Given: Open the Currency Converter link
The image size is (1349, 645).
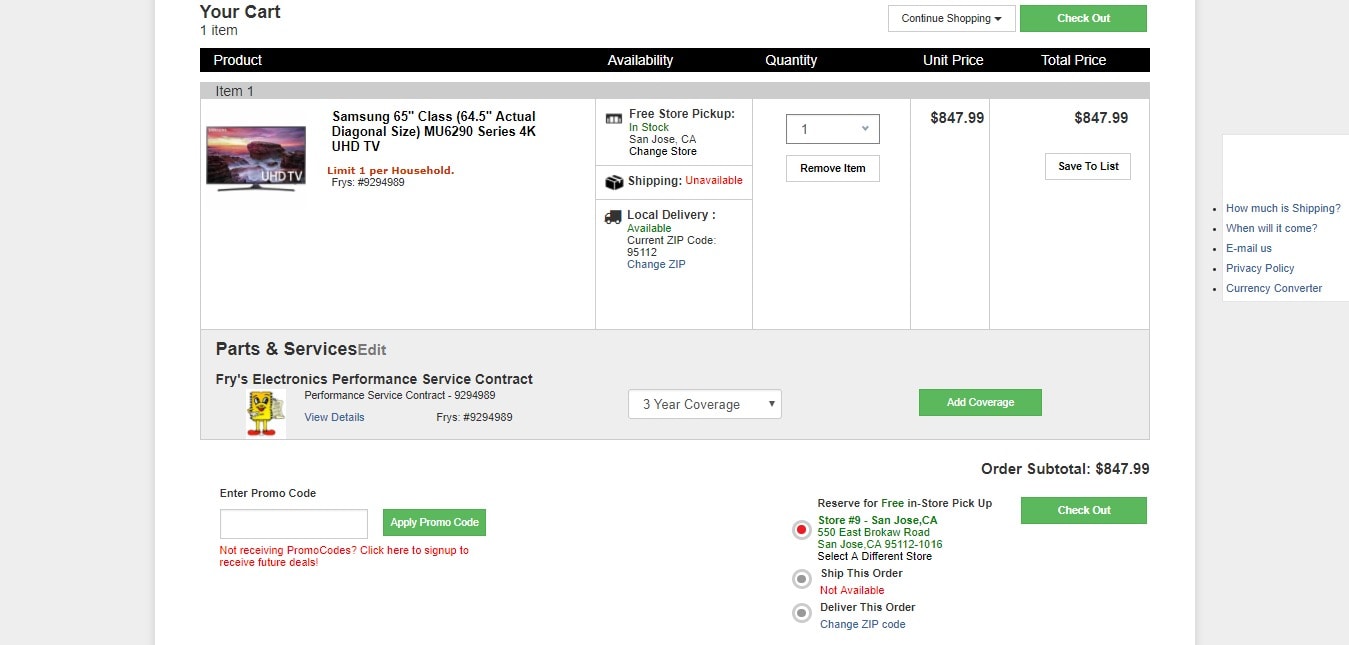Looking at the screenshot, I should click(1274, 288).
